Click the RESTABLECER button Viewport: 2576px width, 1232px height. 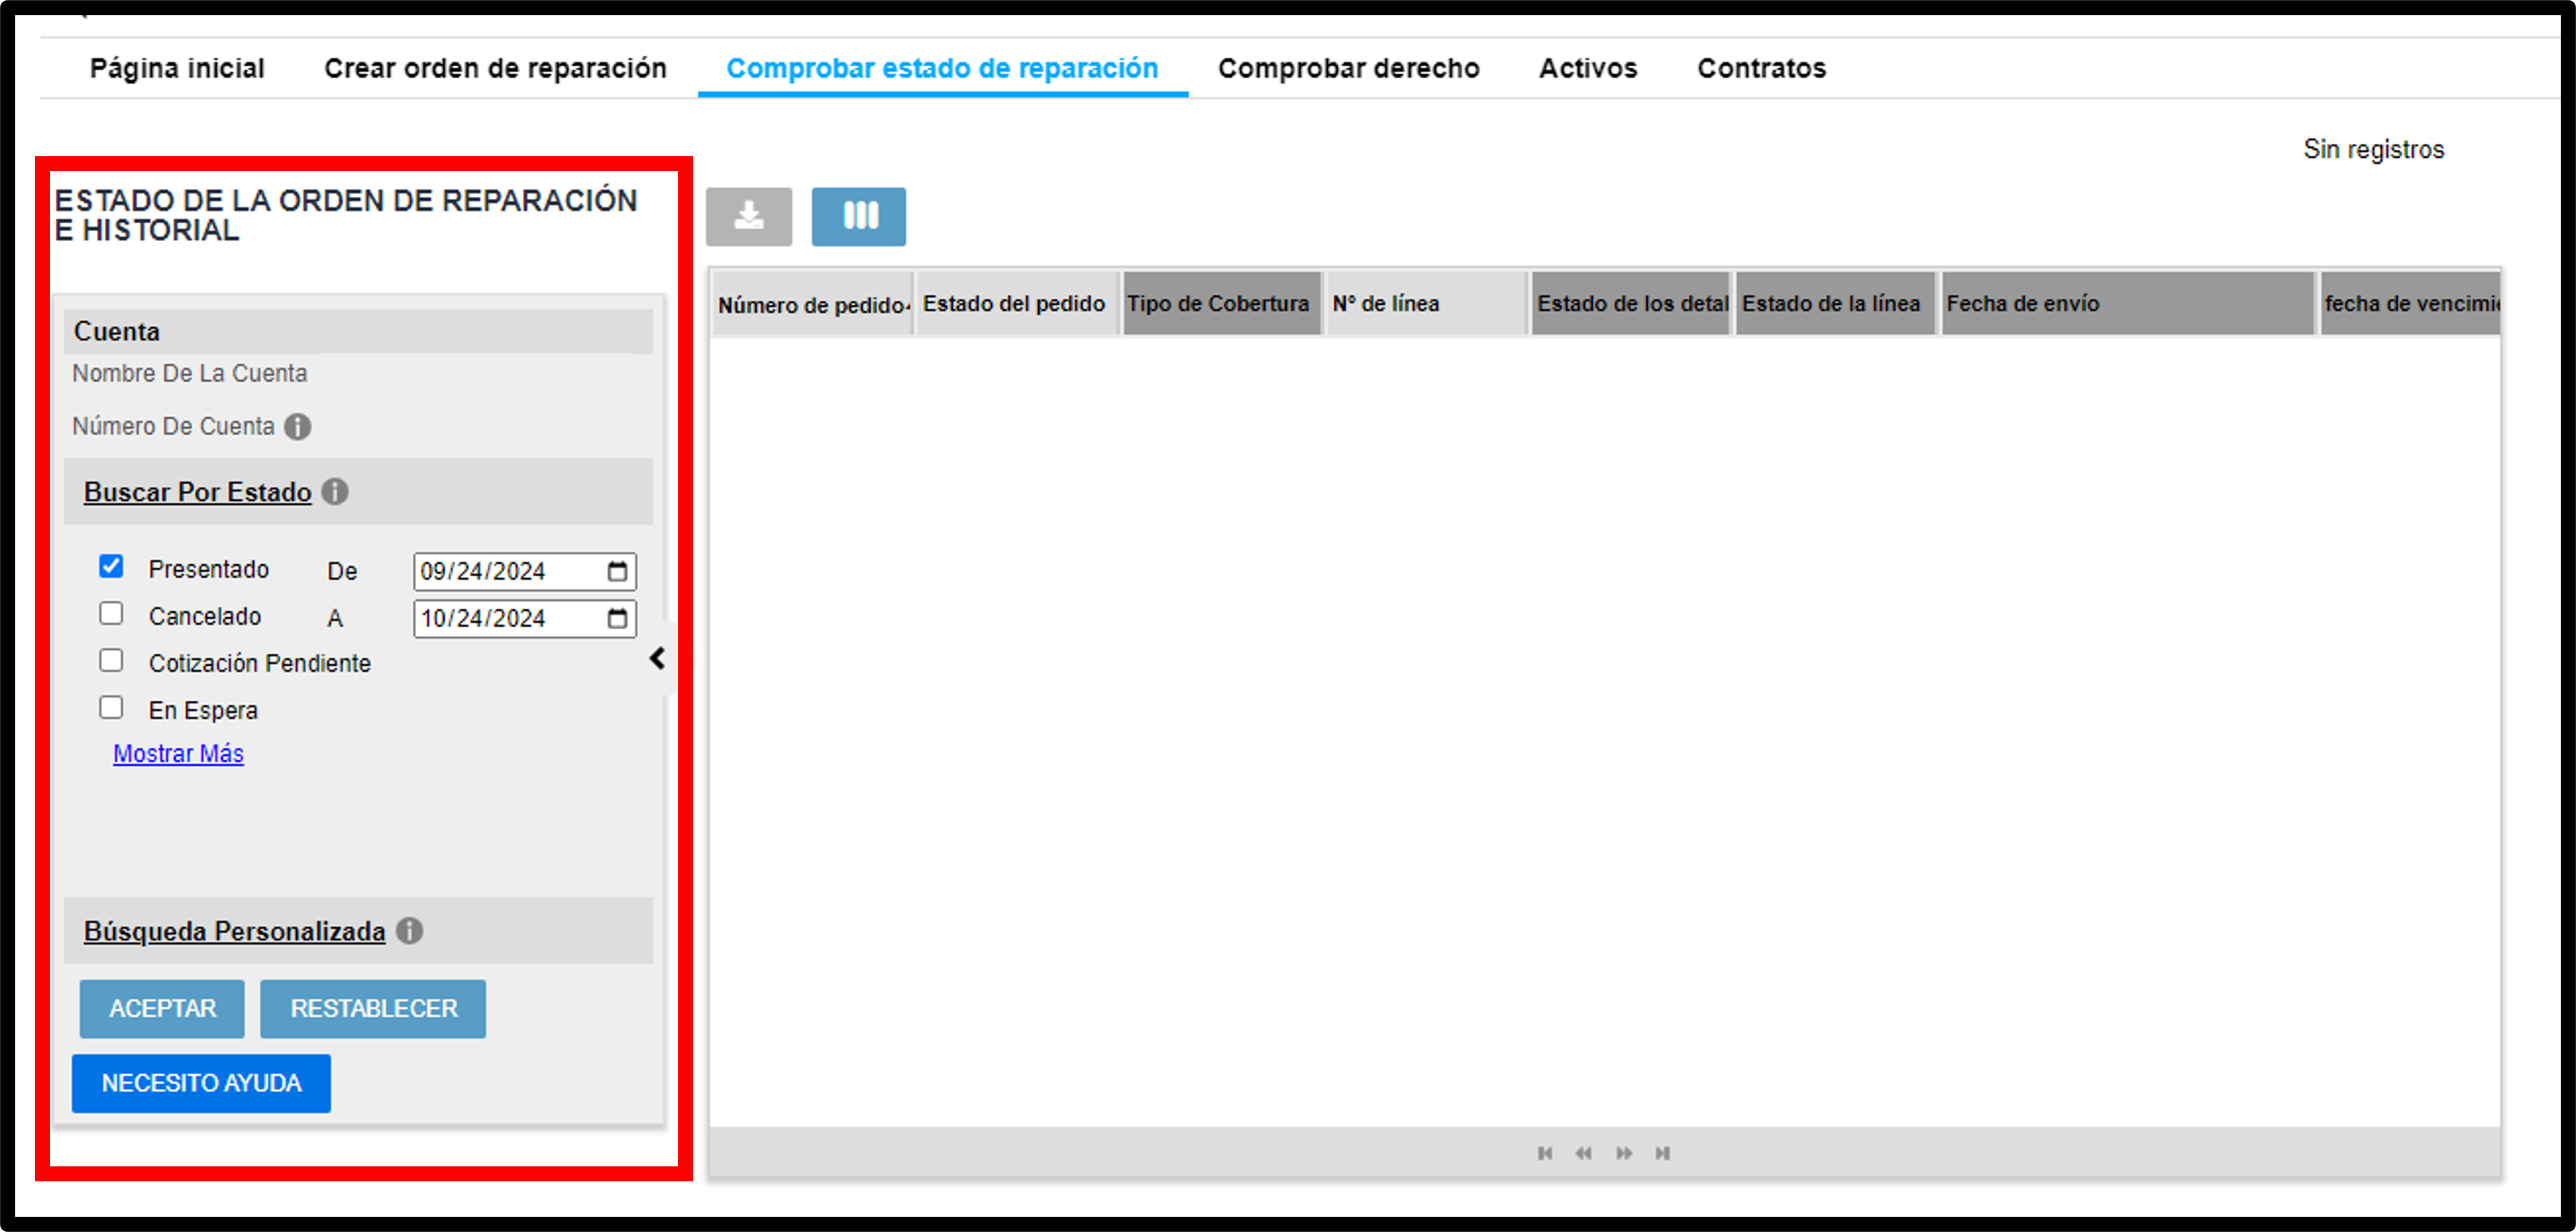click(x=373, y=1008)
